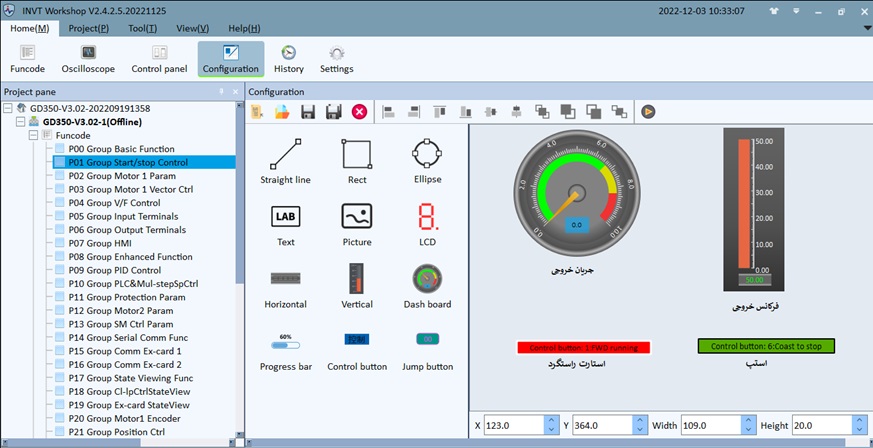This screenshot has width=873, height=448.
Task: Pick the Dash board gauge widget
Action: (427, 287)
